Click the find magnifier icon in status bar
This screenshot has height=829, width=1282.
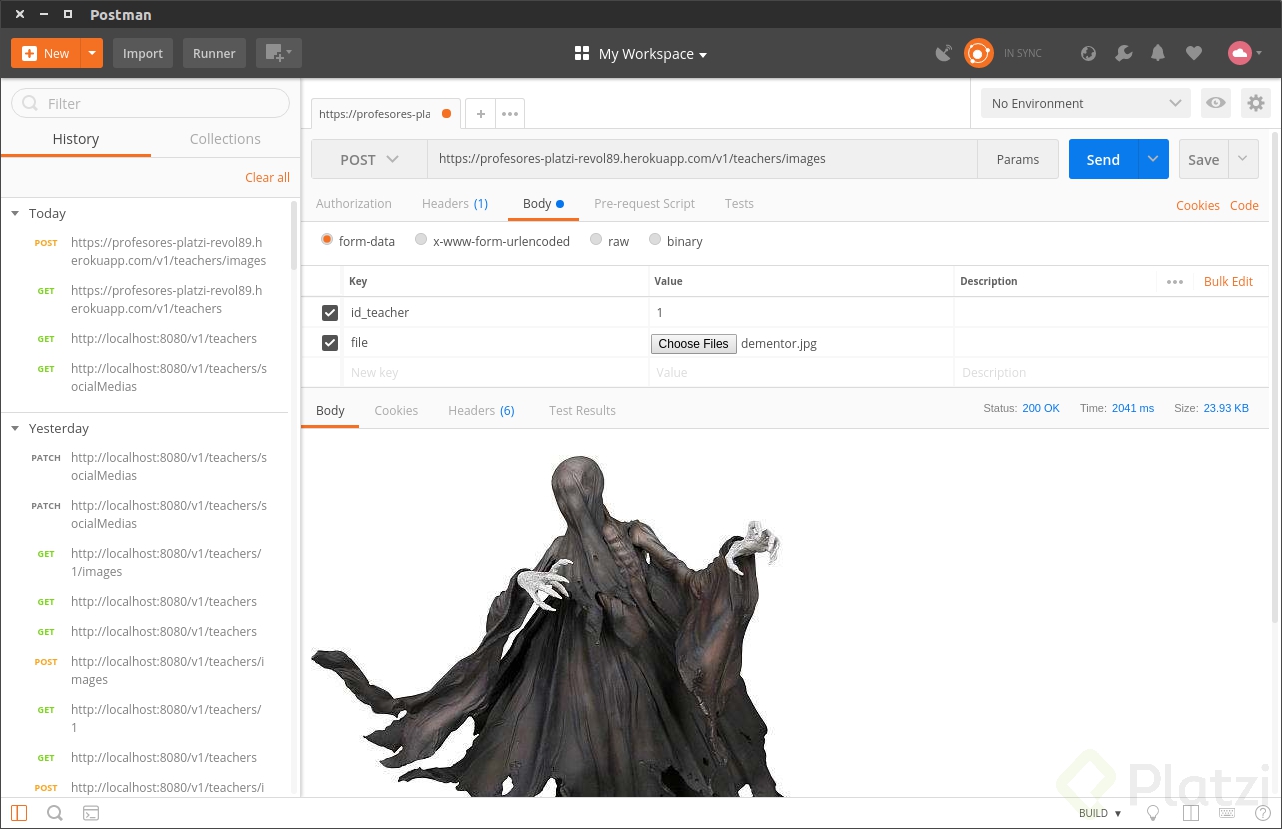(x=55, y=813)
